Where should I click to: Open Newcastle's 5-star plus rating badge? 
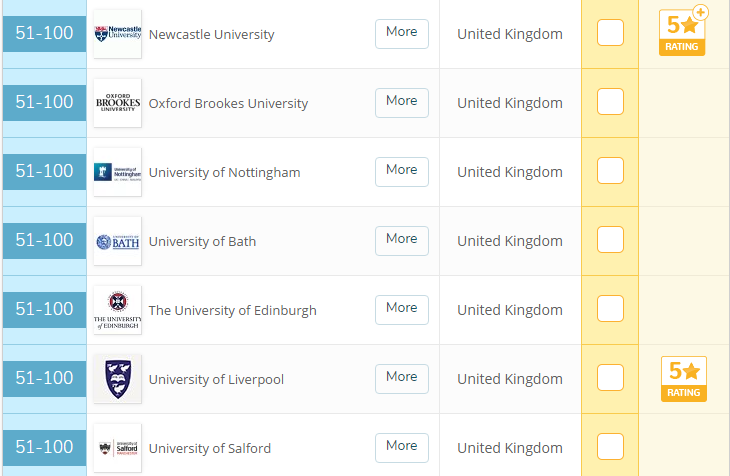(683, 32)
